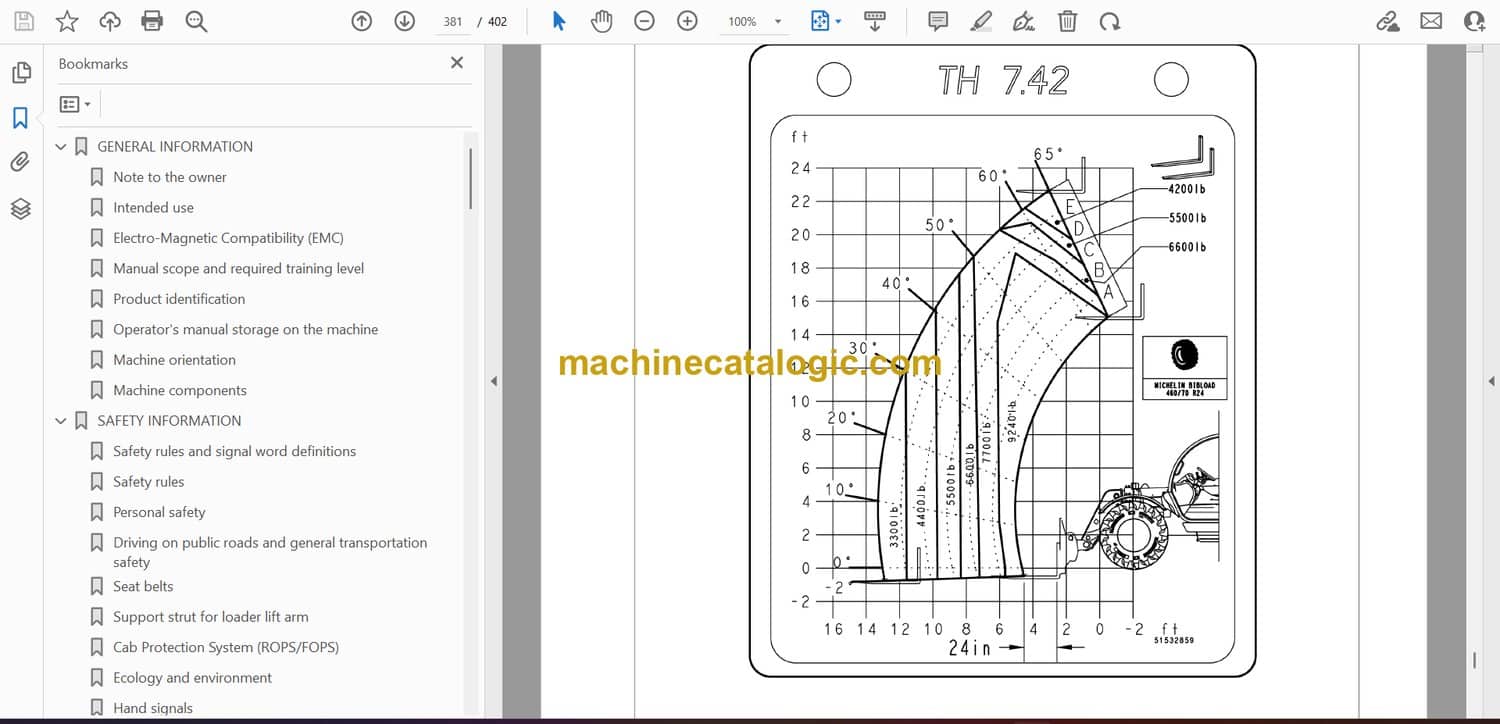Collapse the left navigation pane arrow
1500x724 pixels.
click(492, 381)
